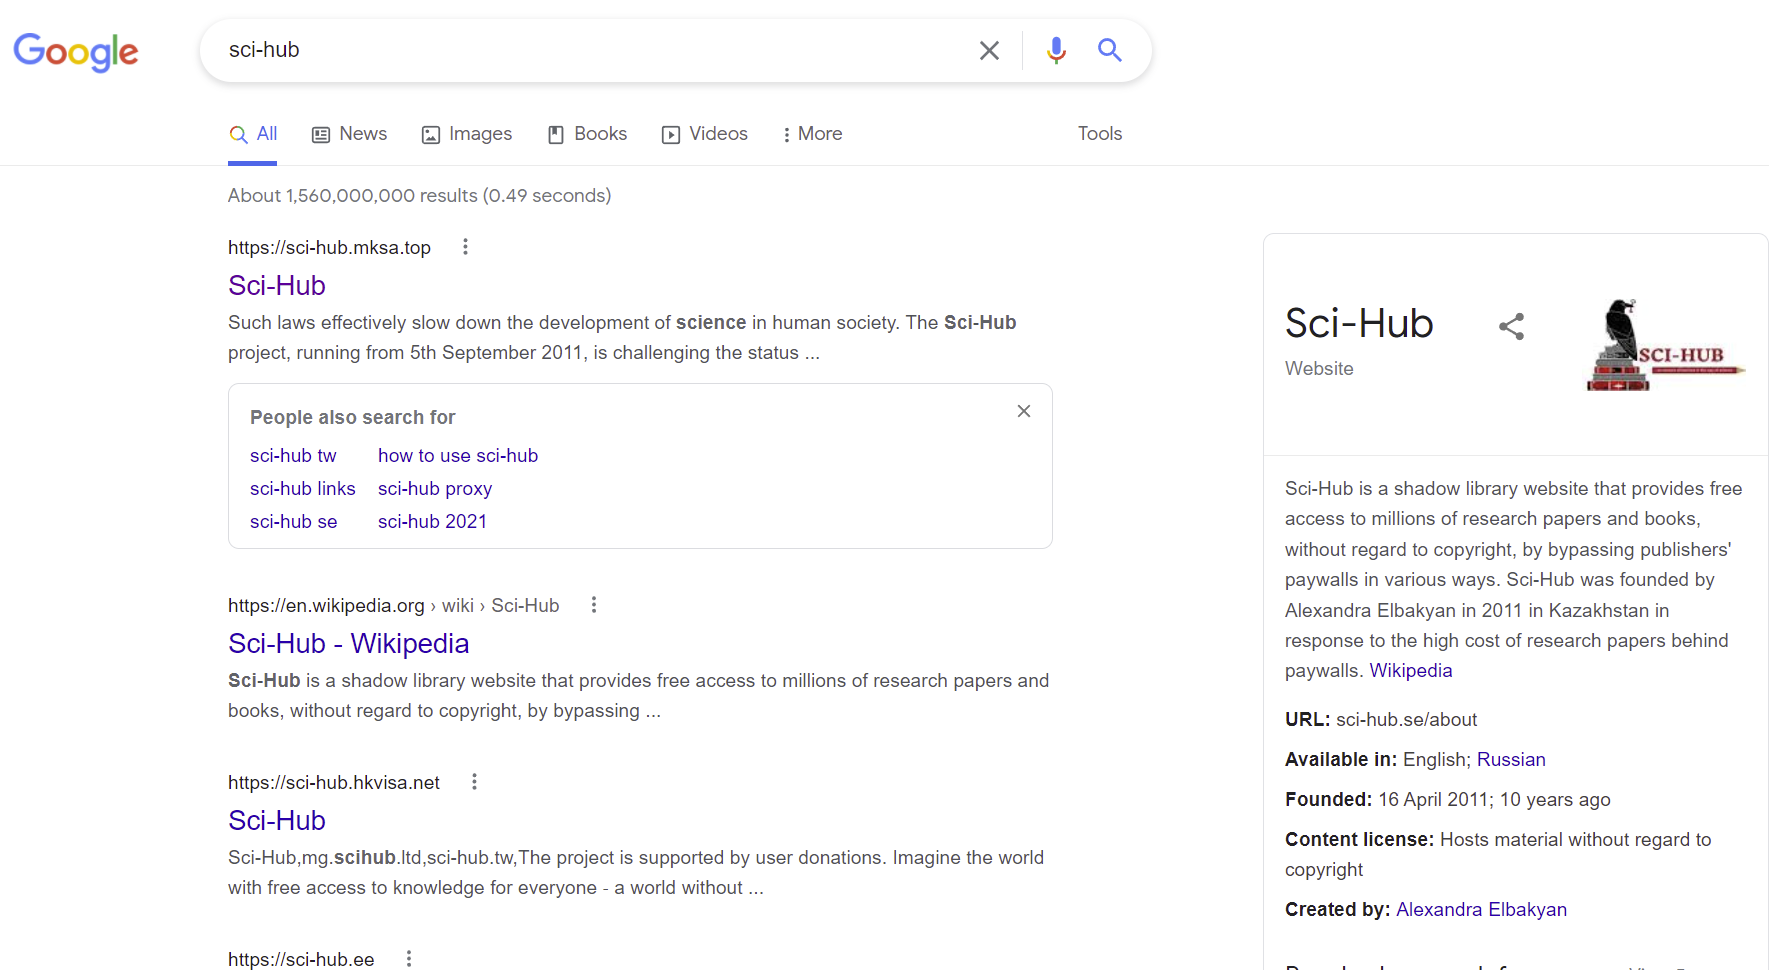The width and height of the screenshot is (1769, 970).
Task: Start voice search with microphone icon
Action: click(x=1056, y=50)
